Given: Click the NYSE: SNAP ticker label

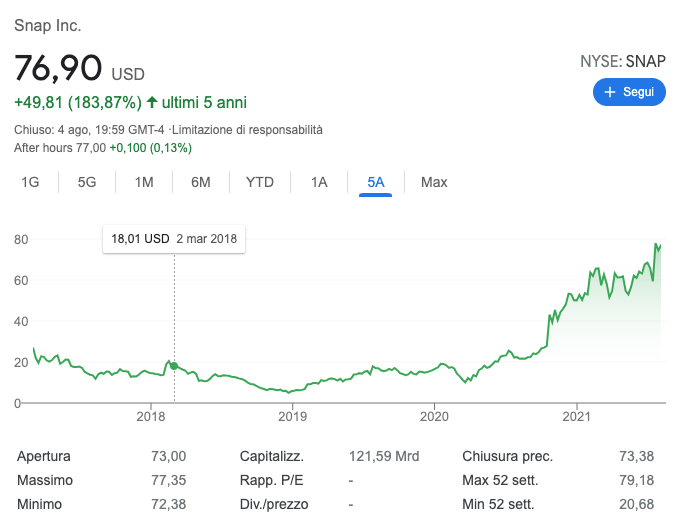Looking at the screenshot, I should pyautogui.click(x=622, y=61).
